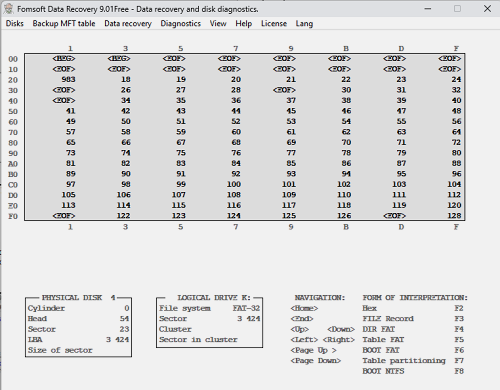Click the <Left> navigation command
The height and width of the screenshot is (390, 500).
click(304, 340)
